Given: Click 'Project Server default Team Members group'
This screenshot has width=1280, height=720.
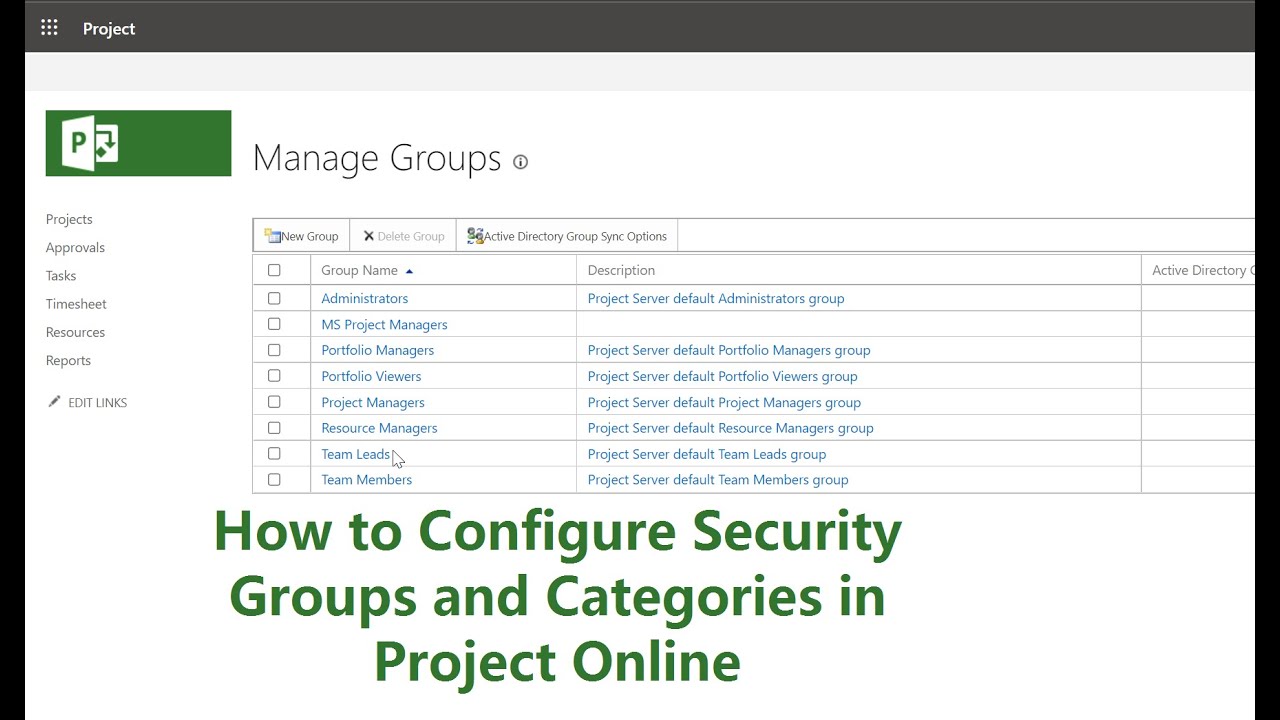Looking at the screenshot, I should (718, 480).
